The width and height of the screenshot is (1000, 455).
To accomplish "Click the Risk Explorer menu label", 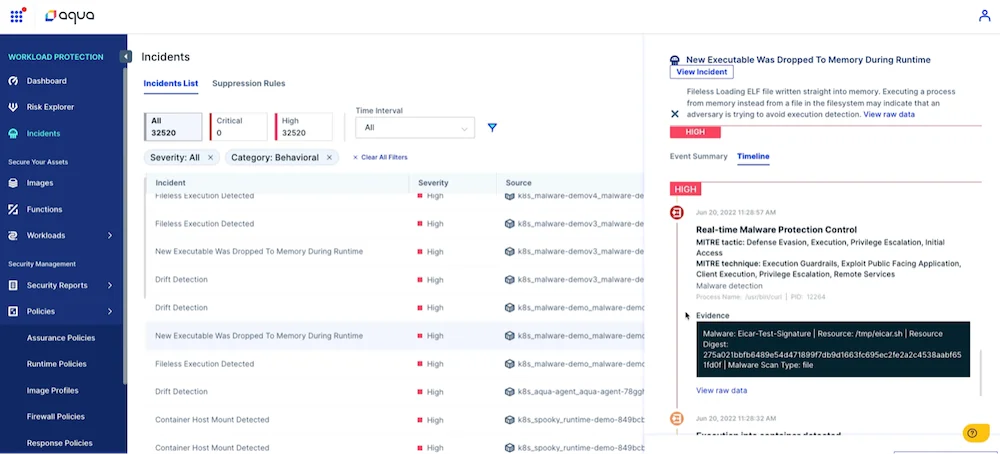I will click(50, 107).
